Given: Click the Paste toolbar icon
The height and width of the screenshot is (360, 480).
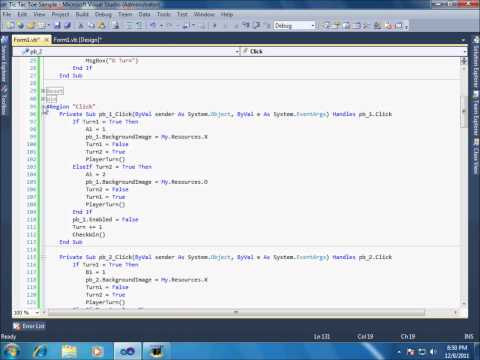Looking at the screenshot, I should point(102,25).
